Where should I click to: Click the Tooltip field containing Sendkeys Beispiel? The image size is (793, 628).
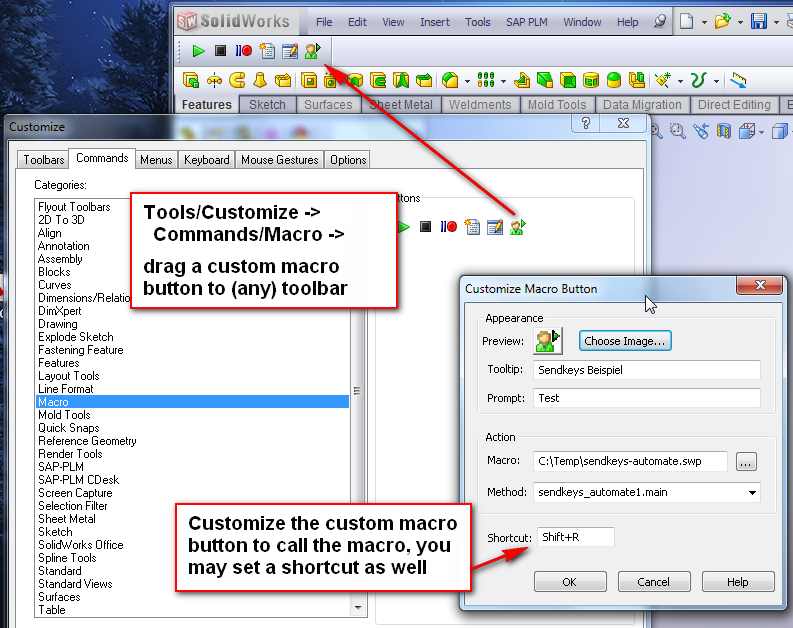646,370
